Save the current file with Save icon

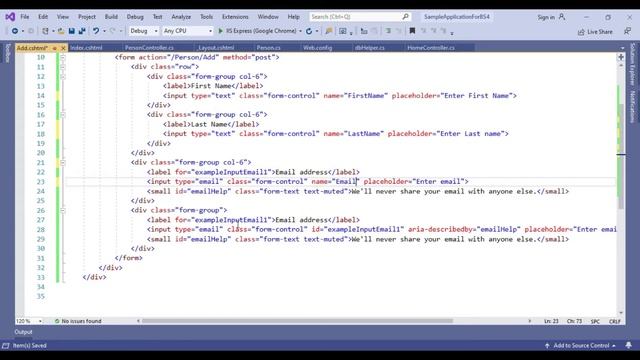71,31
